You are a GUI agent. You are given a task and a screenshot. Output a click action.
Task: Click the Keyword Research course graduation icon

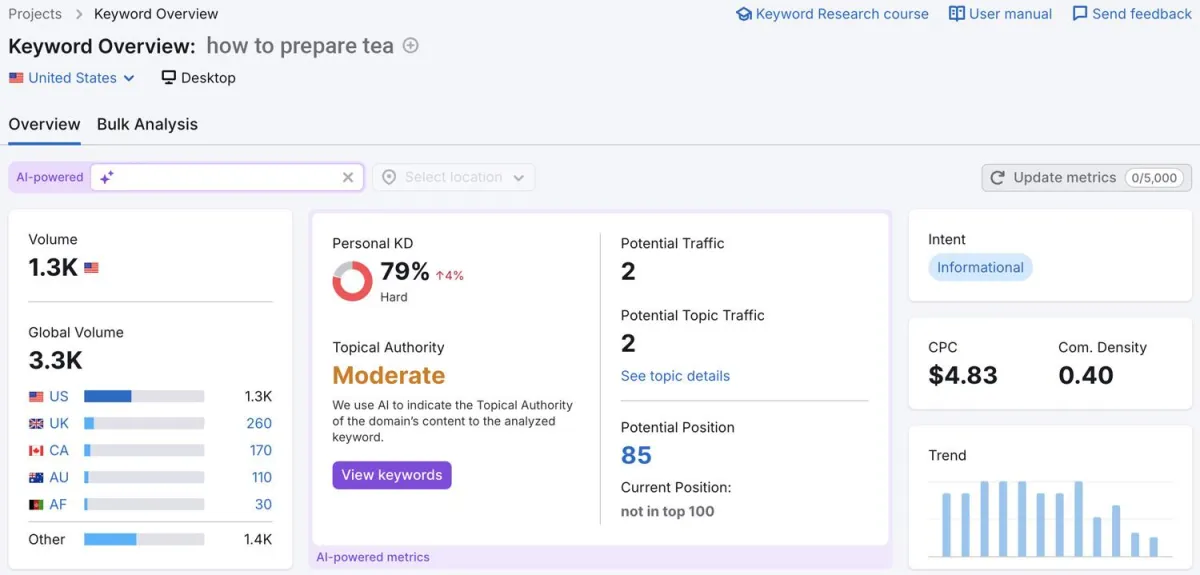743,14
